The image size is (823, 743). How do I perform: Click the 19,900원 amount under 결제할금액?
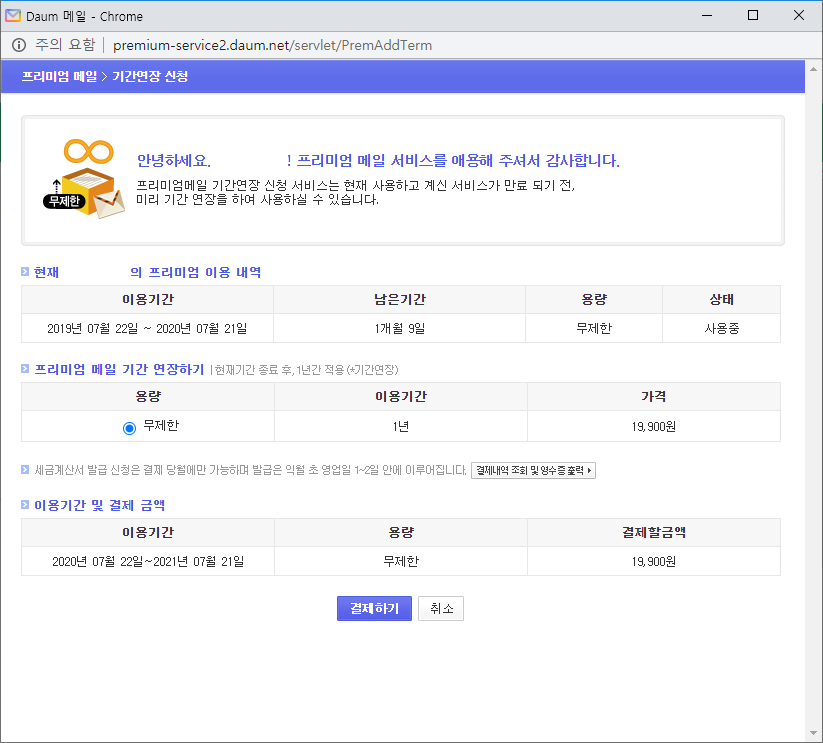tap(653, 561)
